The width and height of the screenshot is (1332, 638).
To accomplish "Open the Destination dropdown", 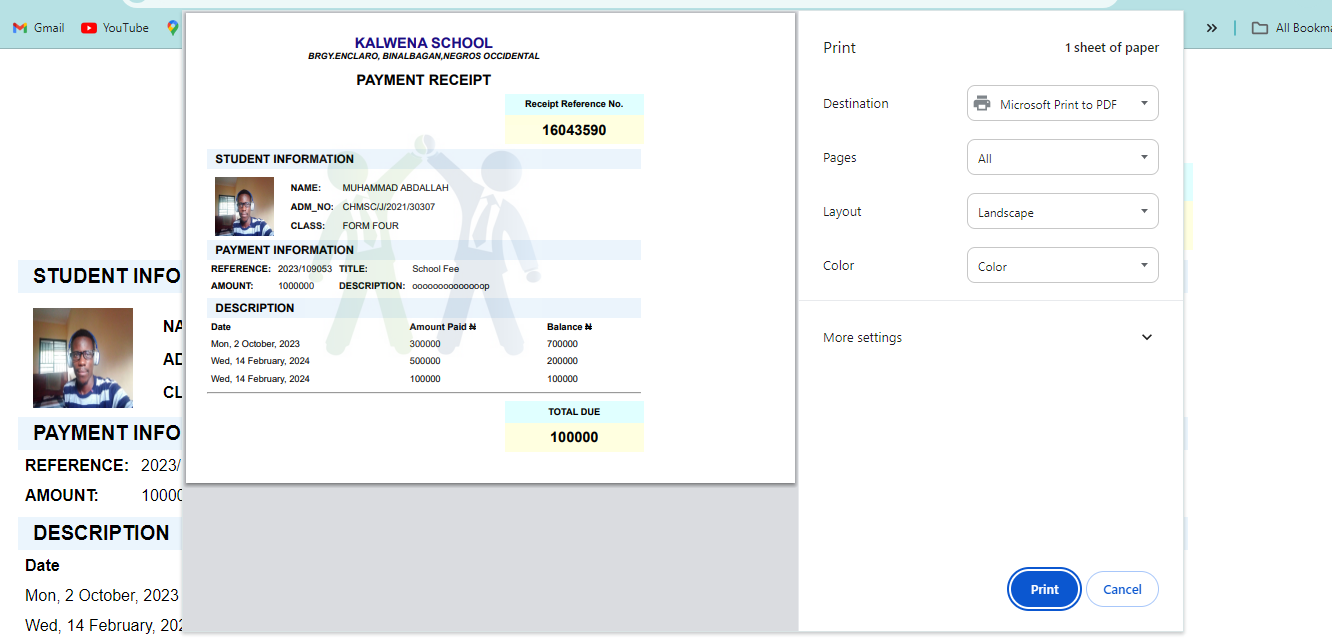I will (x=1062, y=104).
